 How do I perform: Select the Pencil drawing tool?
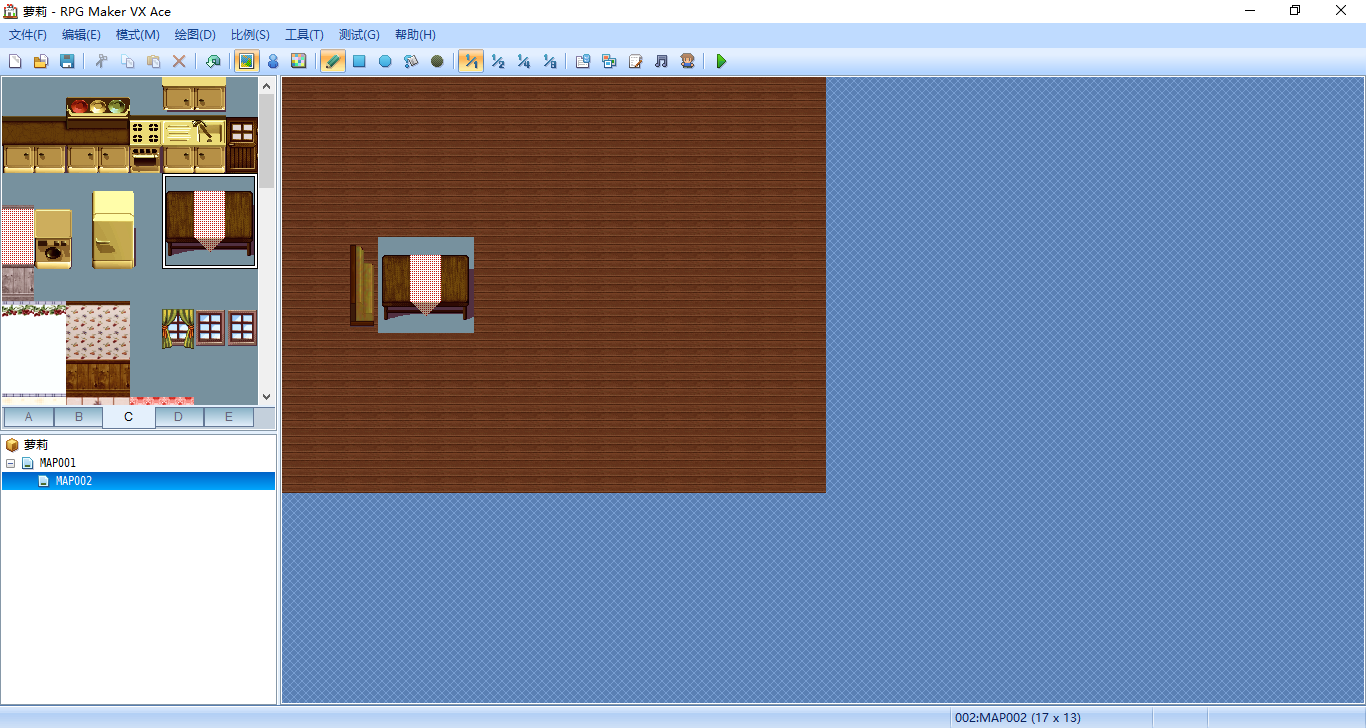[x=333, y=61]
